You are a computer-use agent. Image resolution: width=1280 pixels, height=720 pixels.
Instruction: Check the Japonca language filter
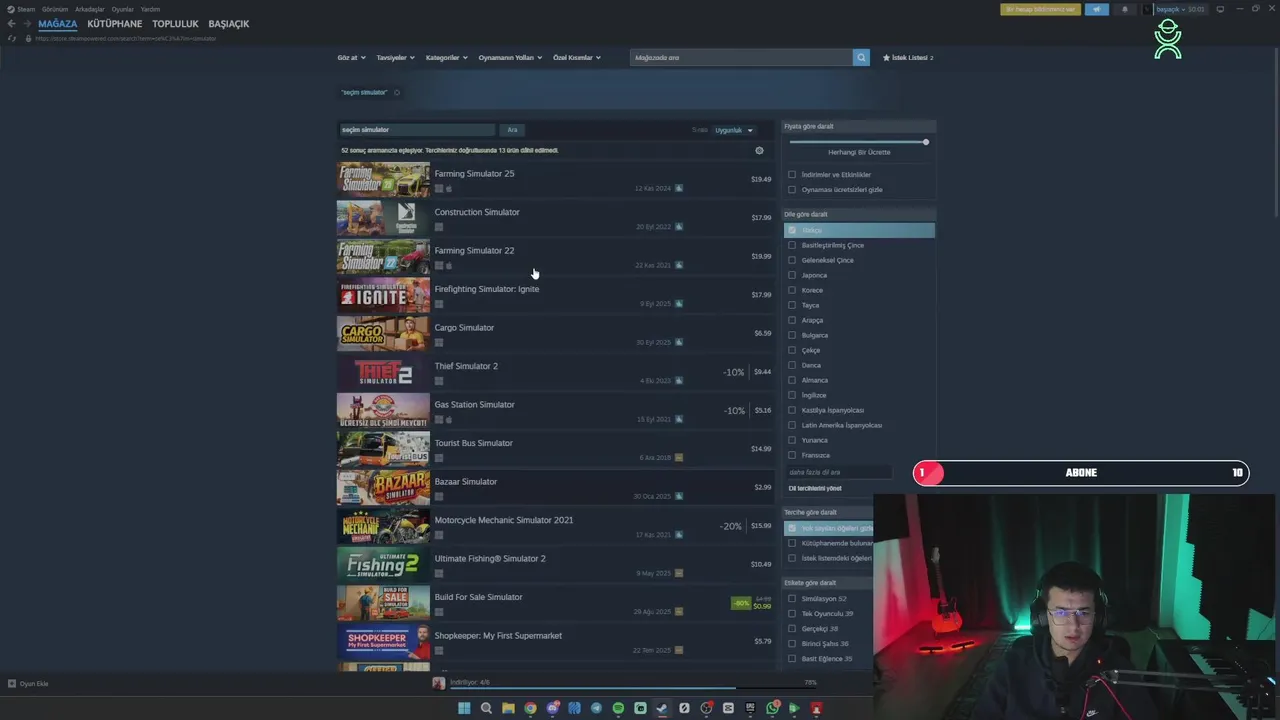coord(792,275)
